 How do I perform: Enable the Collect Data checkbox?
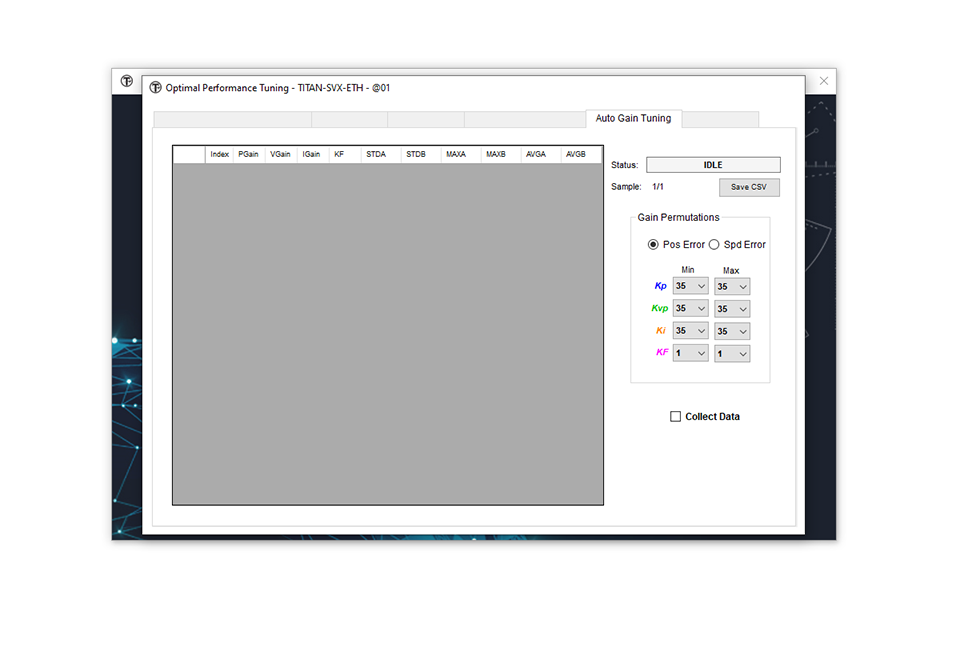[676, 417]
